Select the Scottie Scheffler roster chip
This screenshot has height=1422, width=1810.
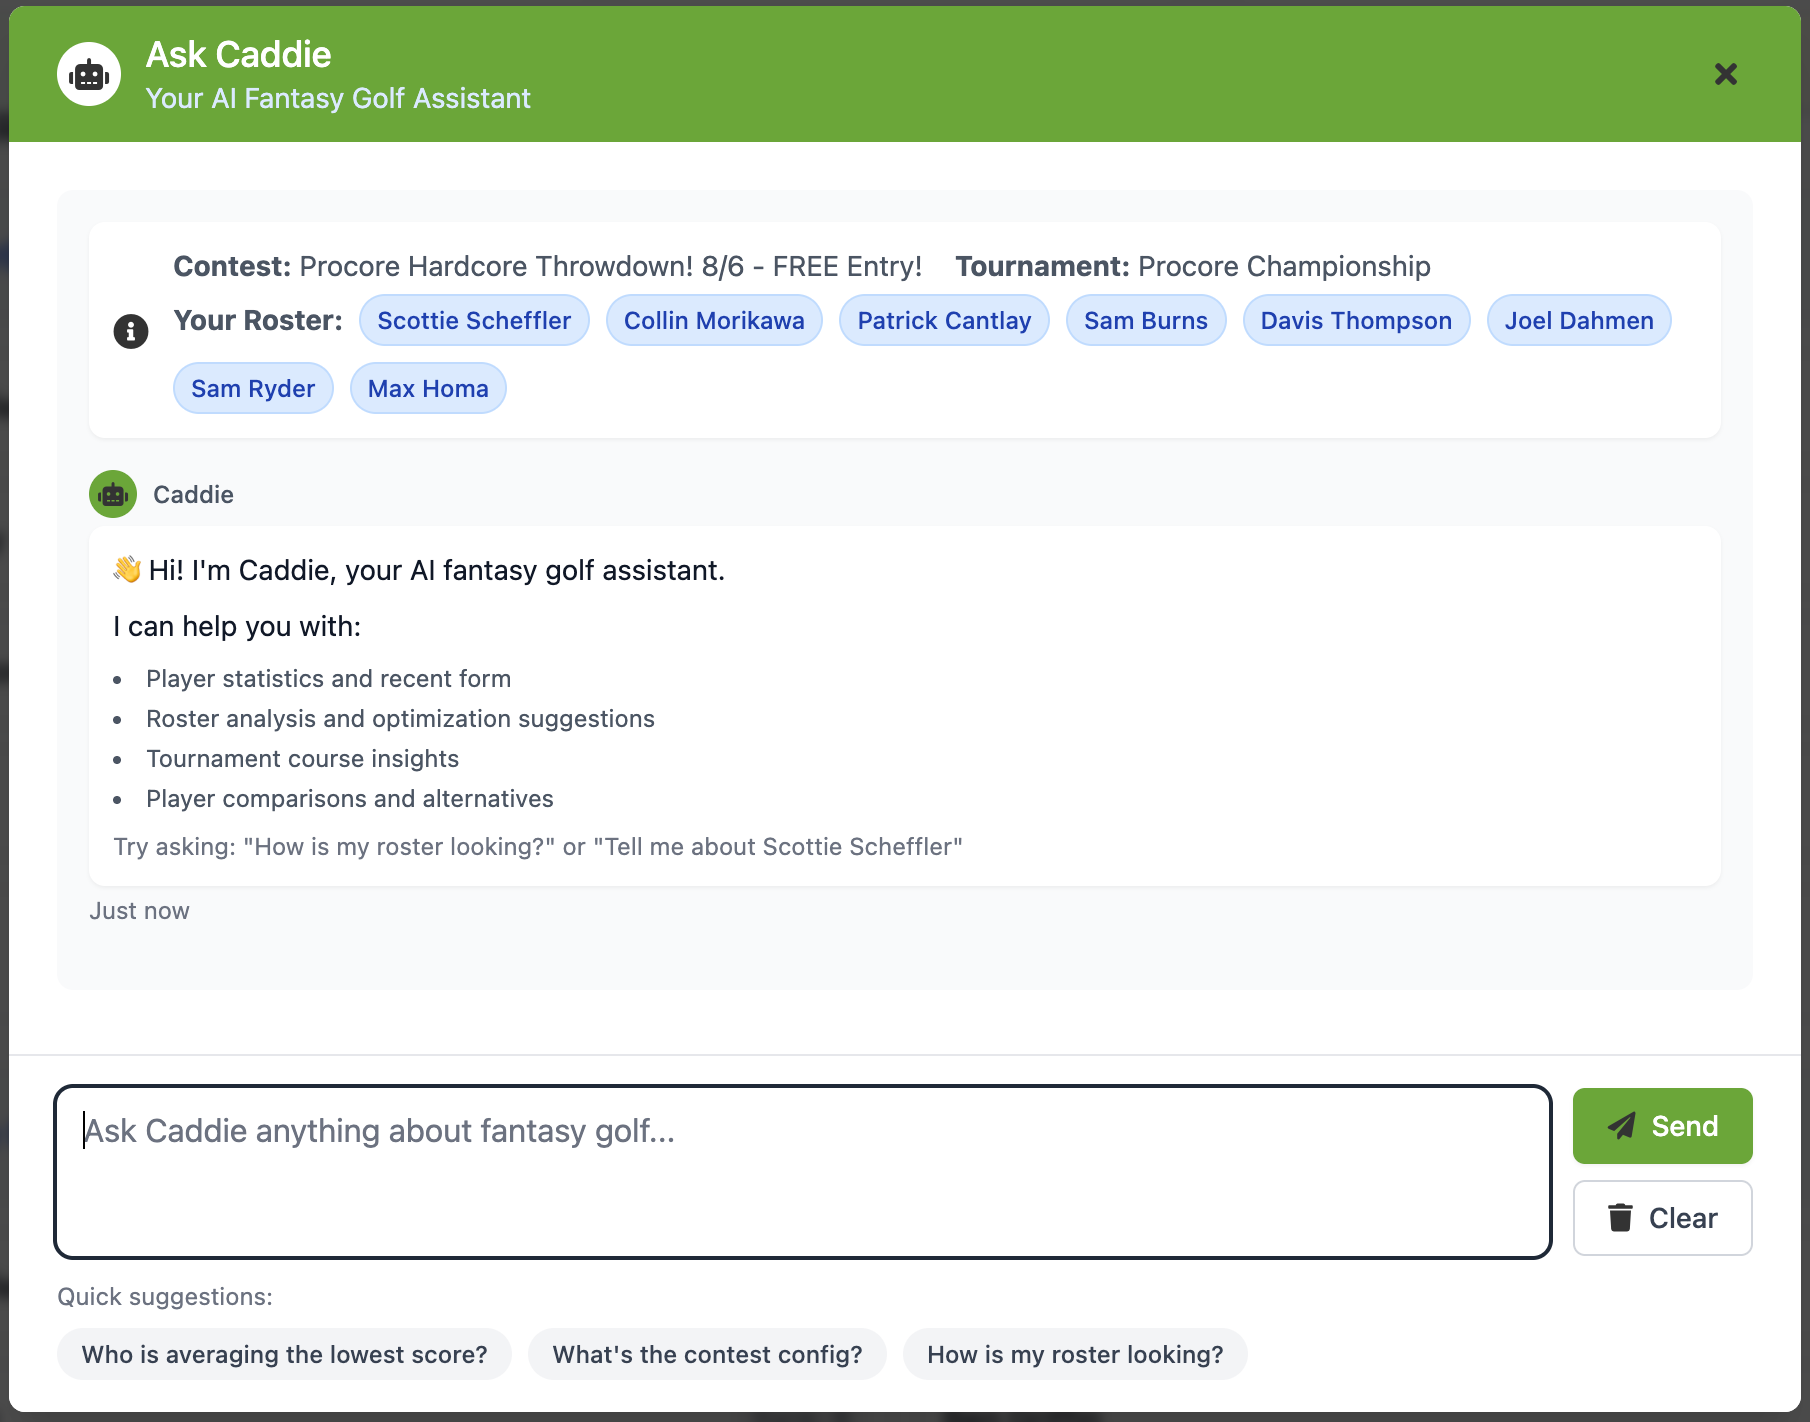tap(474, 320)
